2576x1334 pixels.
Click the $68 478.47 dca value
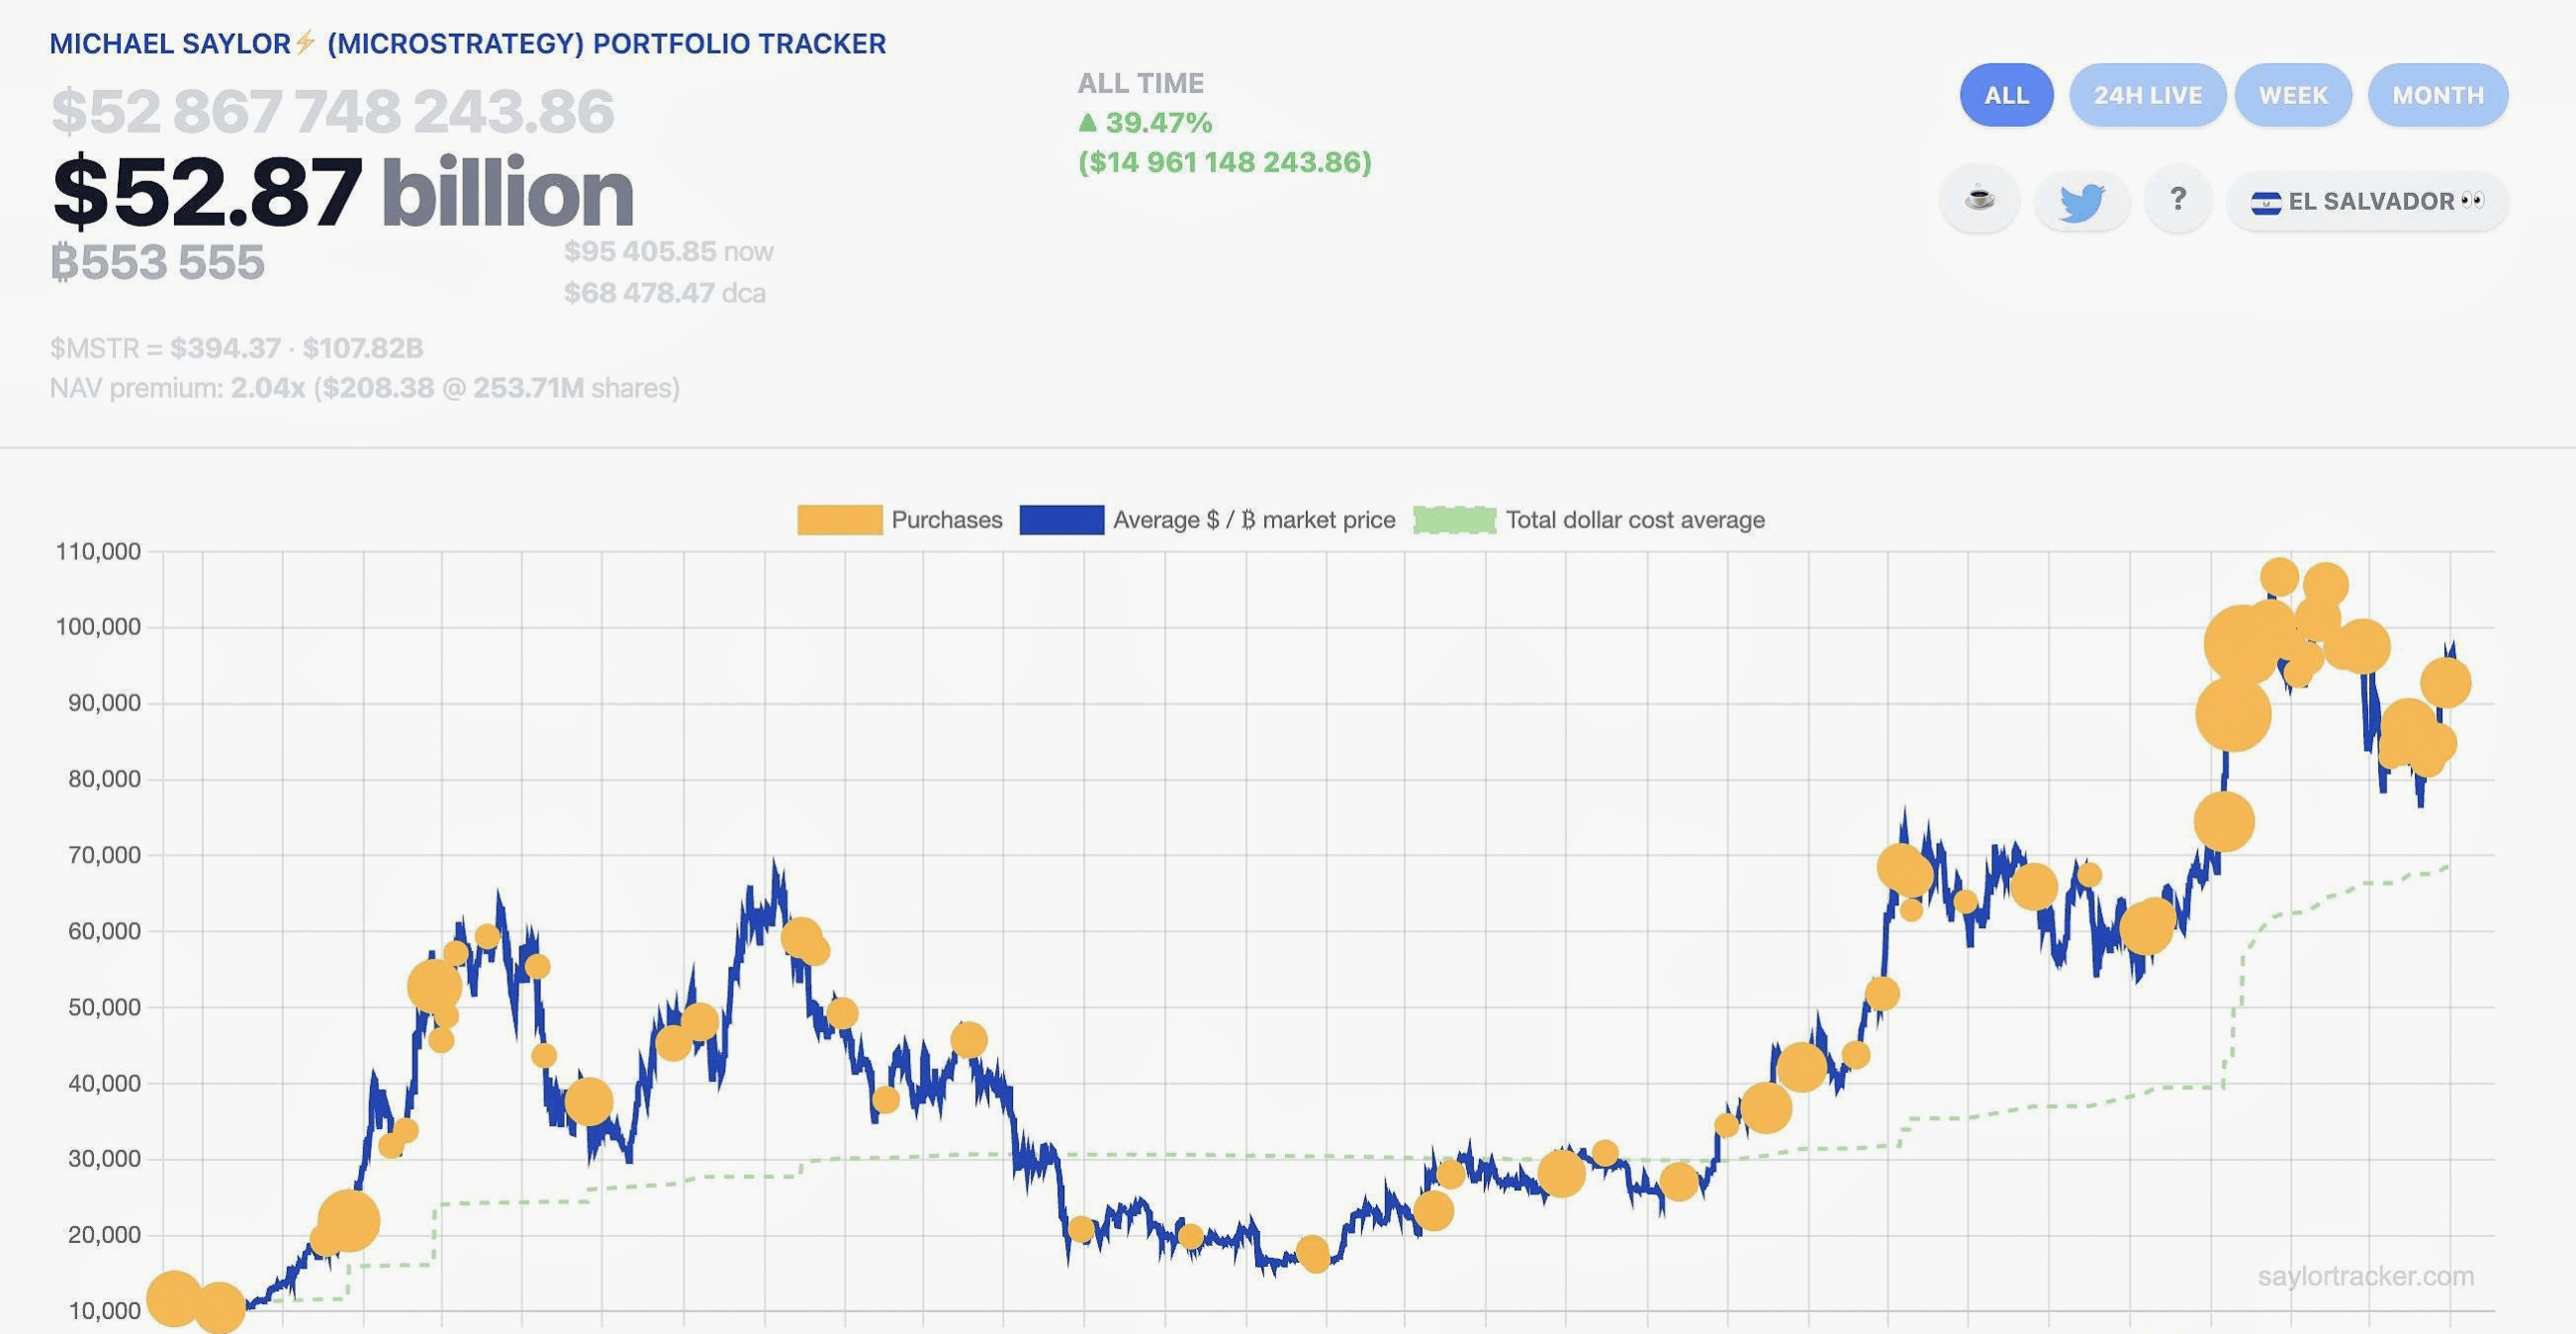pyautogui.click(x=664, y=293)
